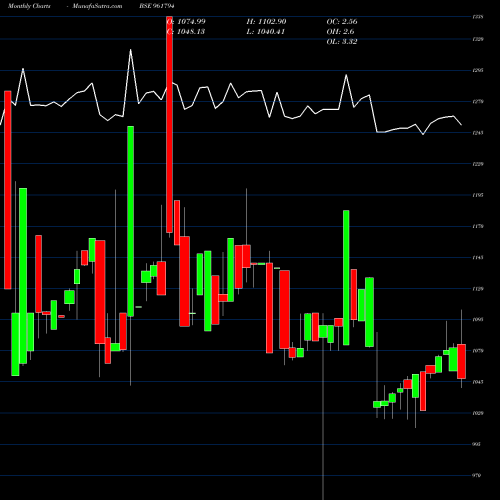Screen dimensions: 500x500
Task: Click the close price value 1048.13
Action: [191, 32]
